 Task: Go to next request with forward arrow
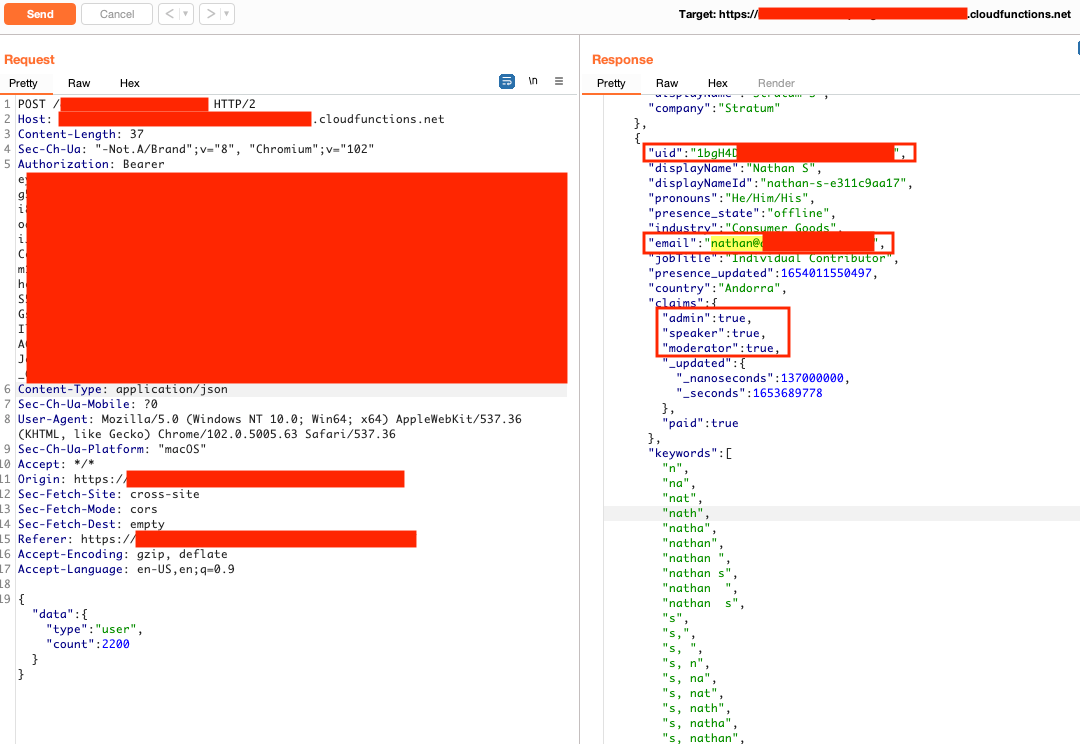[211, 14]
